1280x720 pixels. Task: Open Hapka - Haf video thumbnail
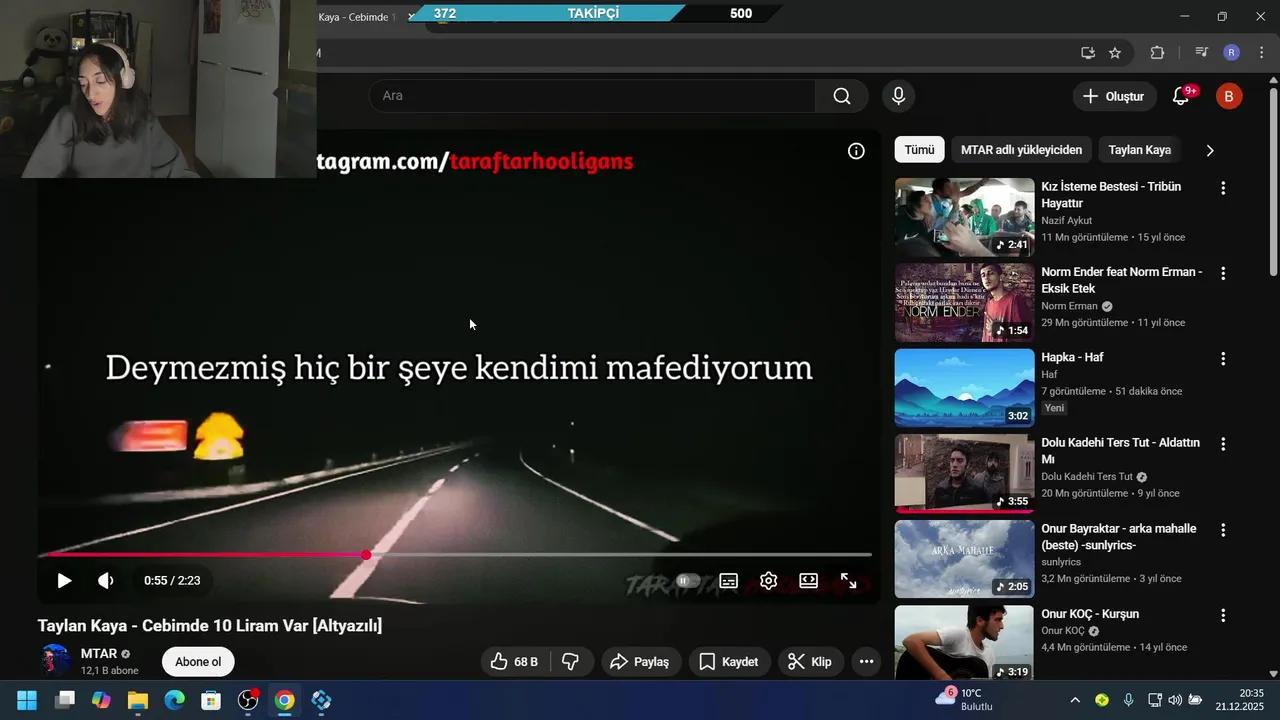point(964,388)
